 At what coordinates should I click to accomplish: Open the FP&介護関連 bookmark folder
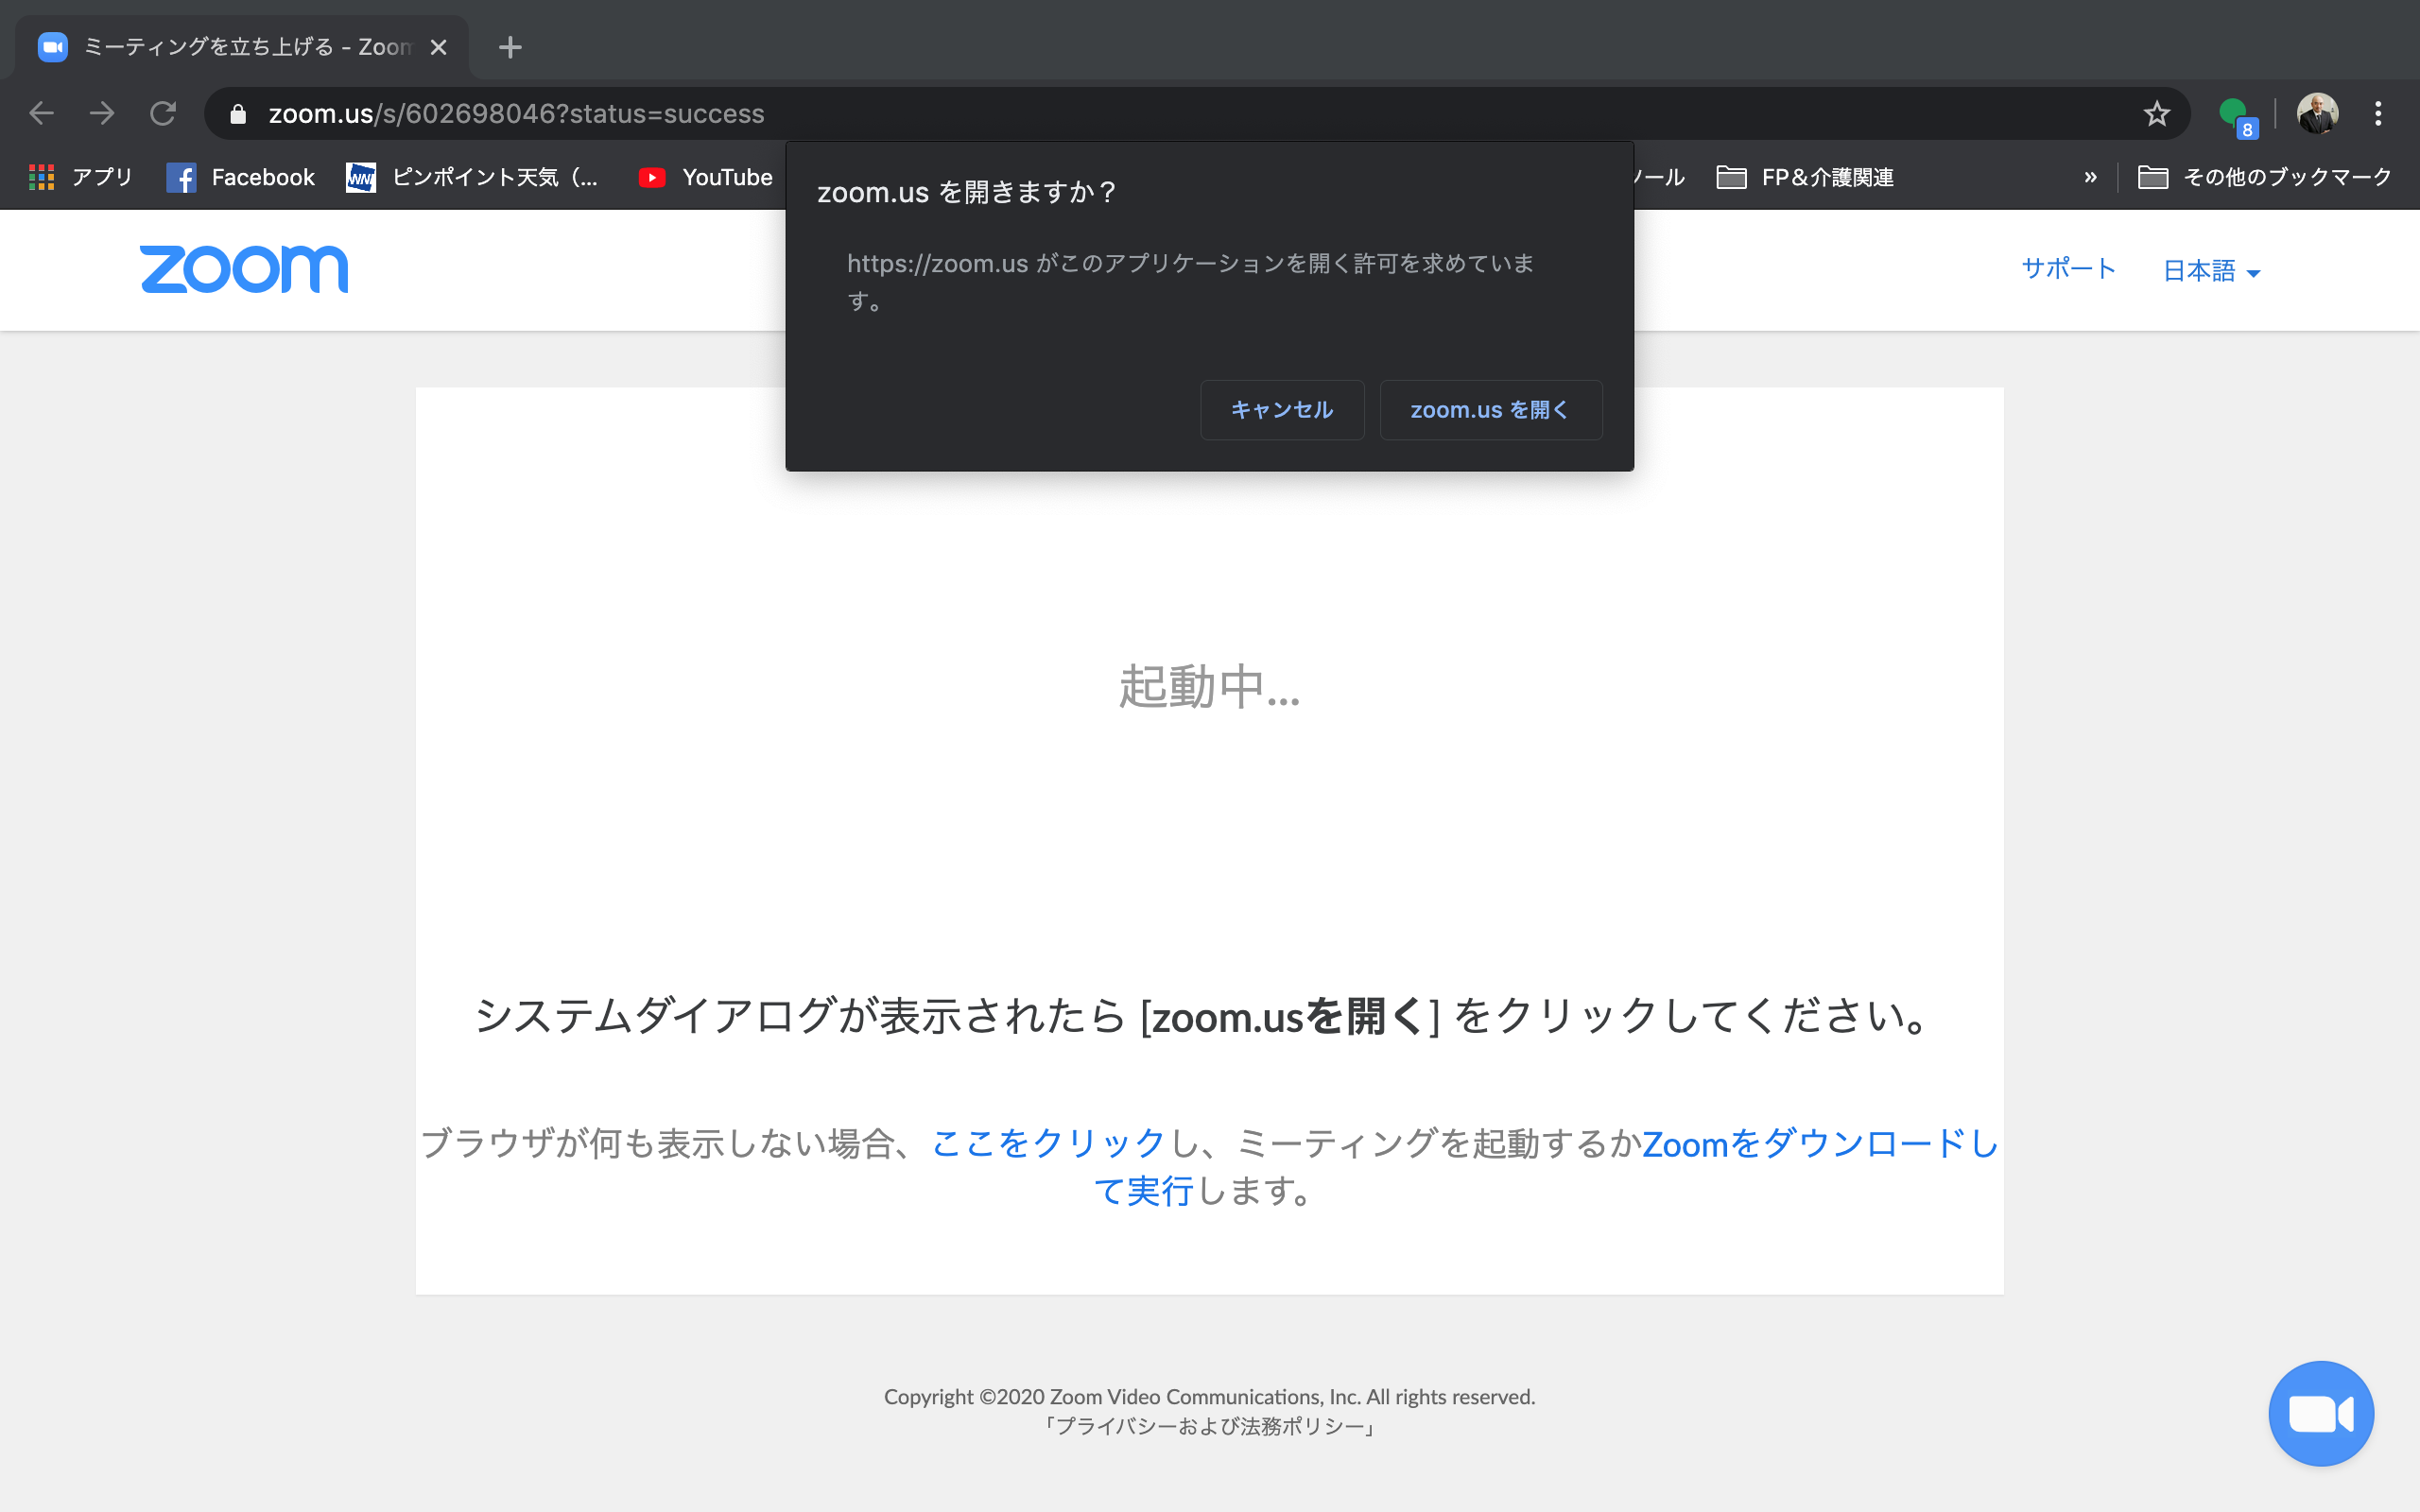(1805, 177)
